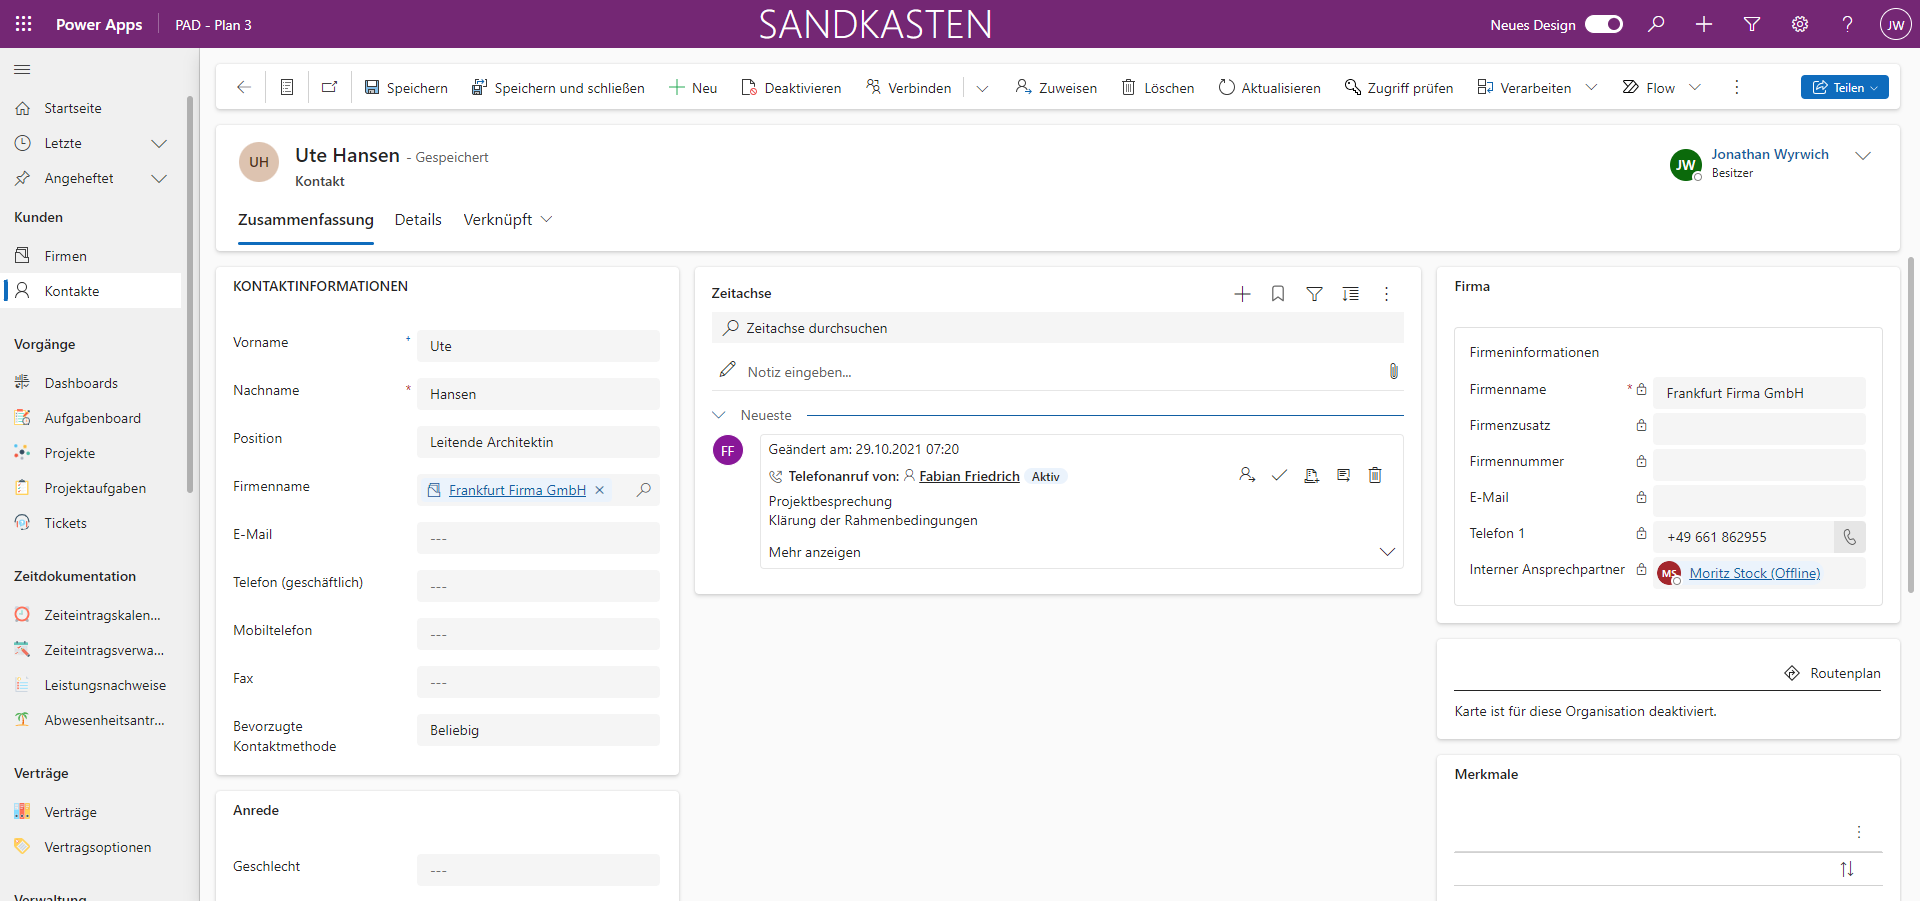Open global search magnifier icon
The width and height of the screenshot is (1920, 901).
(1657, 24)
